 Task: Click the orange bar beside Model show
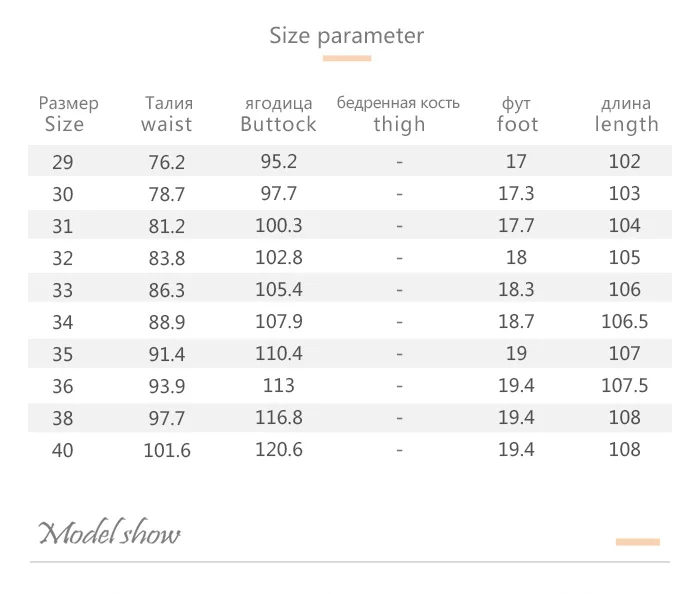tap(638, 542)
